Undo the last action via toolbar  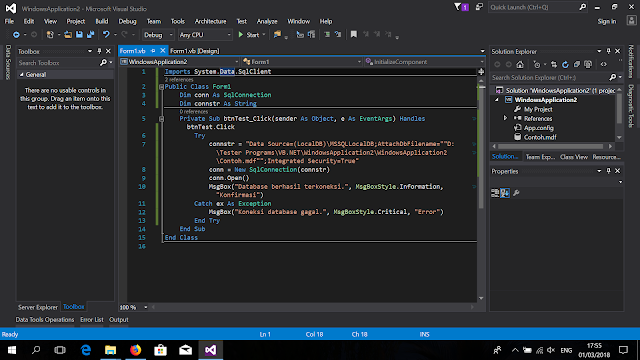(x=106, y=35)
